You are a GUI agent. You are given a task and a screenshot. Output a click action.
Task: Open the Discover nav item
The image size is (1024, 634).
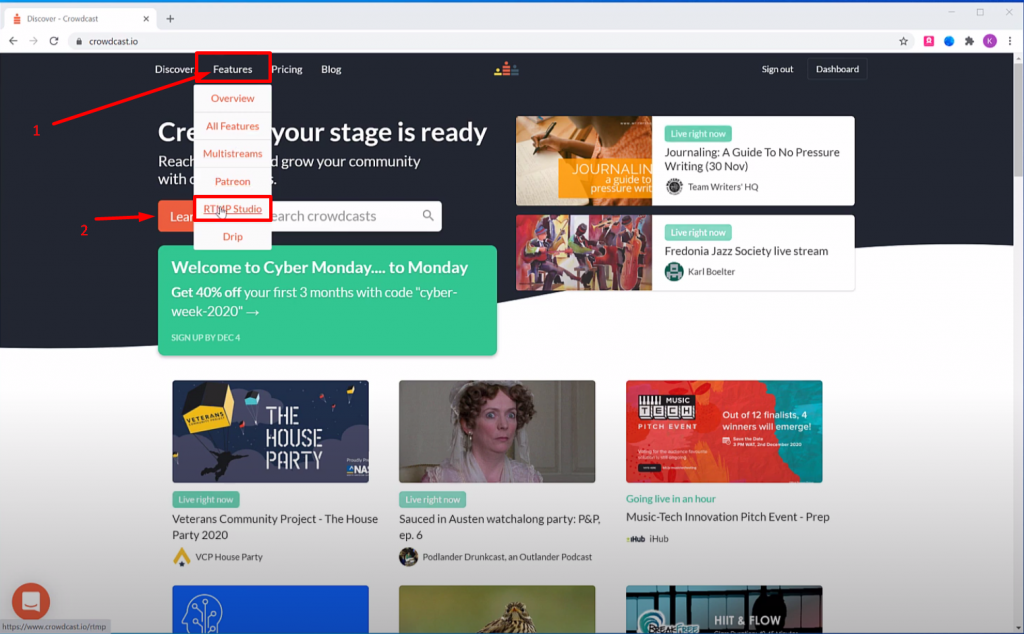[174, 69]
